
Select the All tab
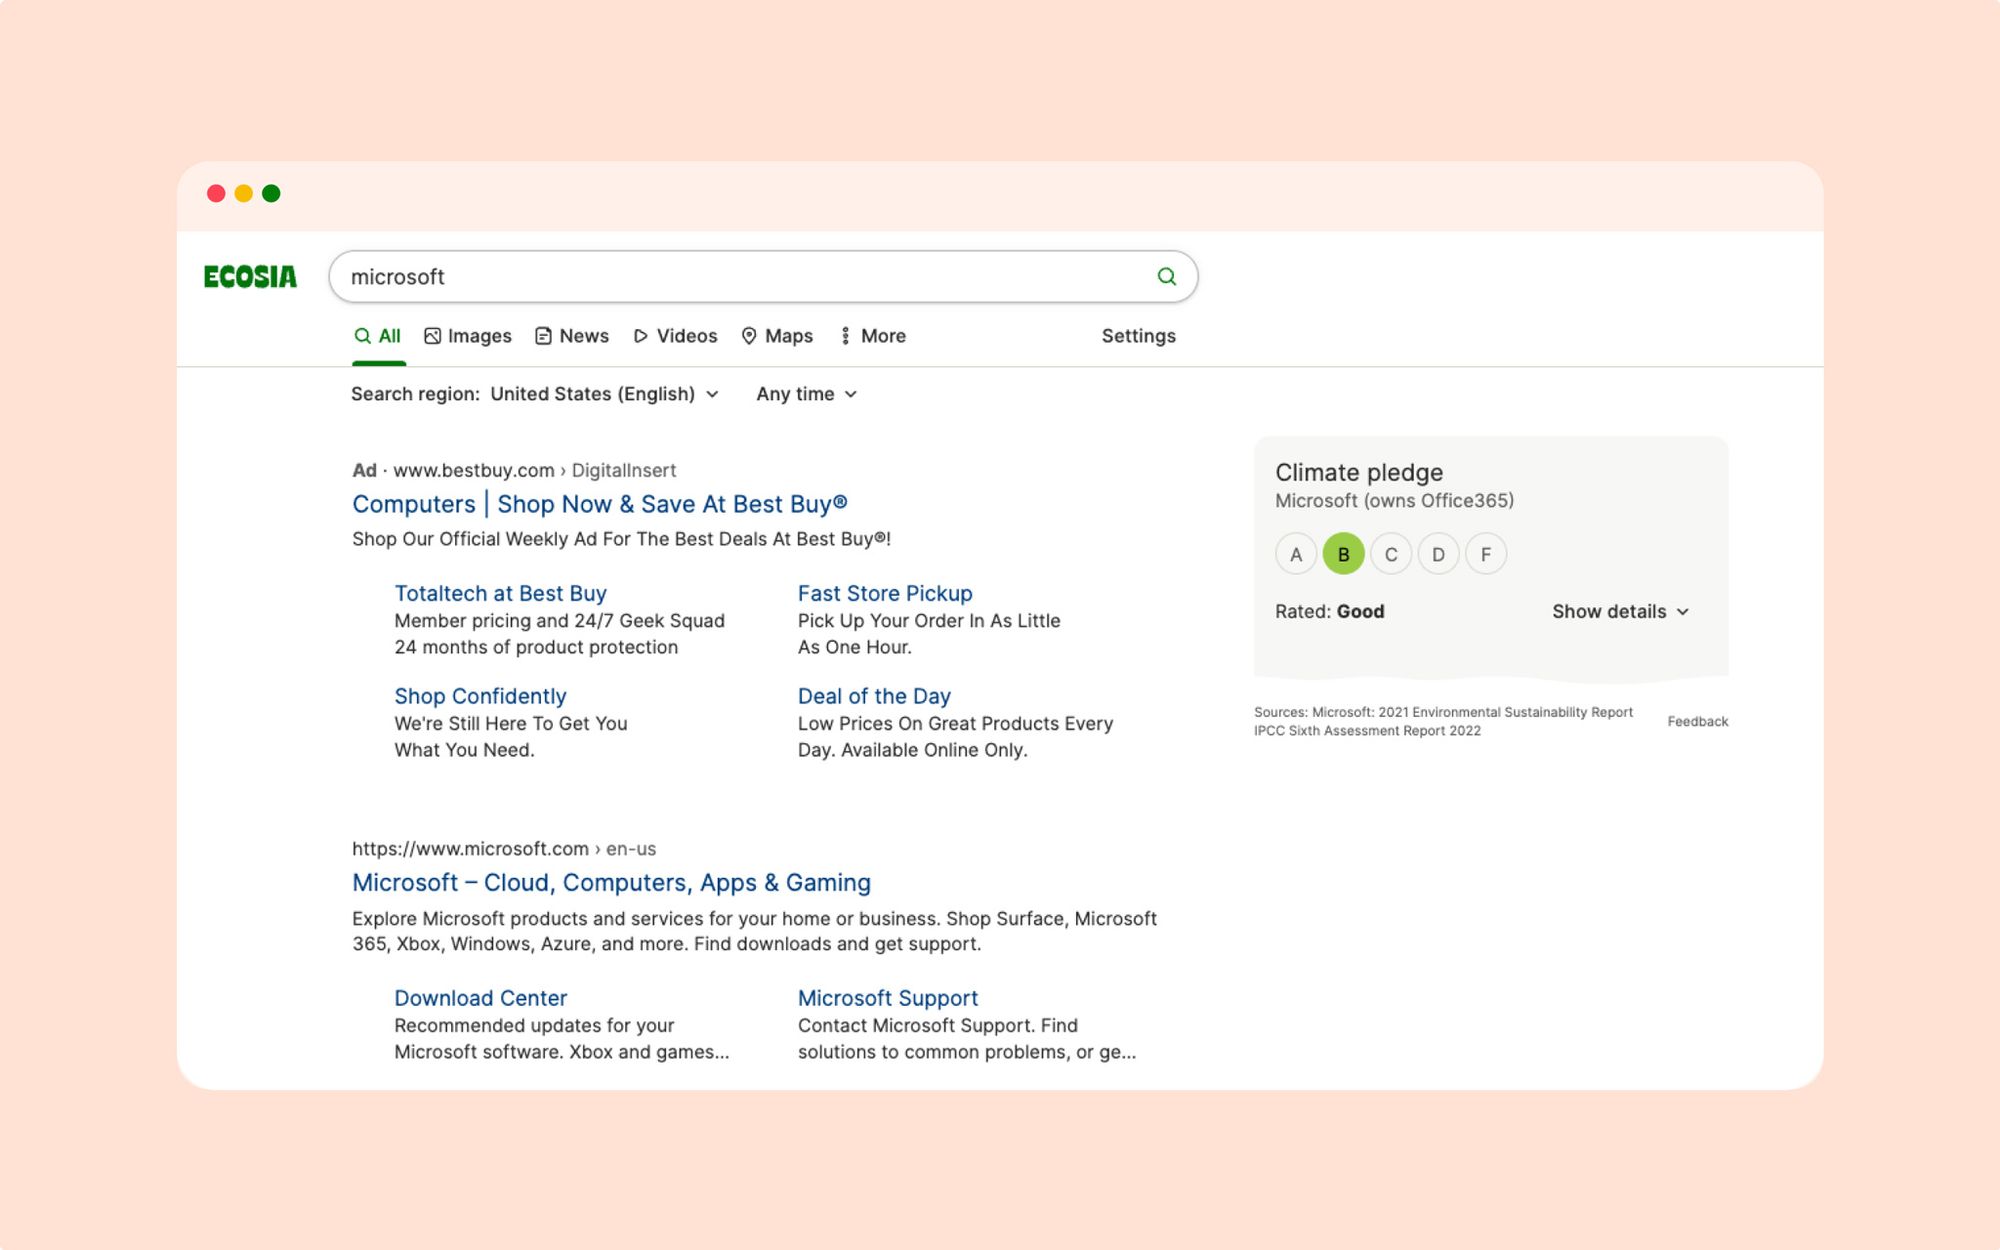point(378,336)
